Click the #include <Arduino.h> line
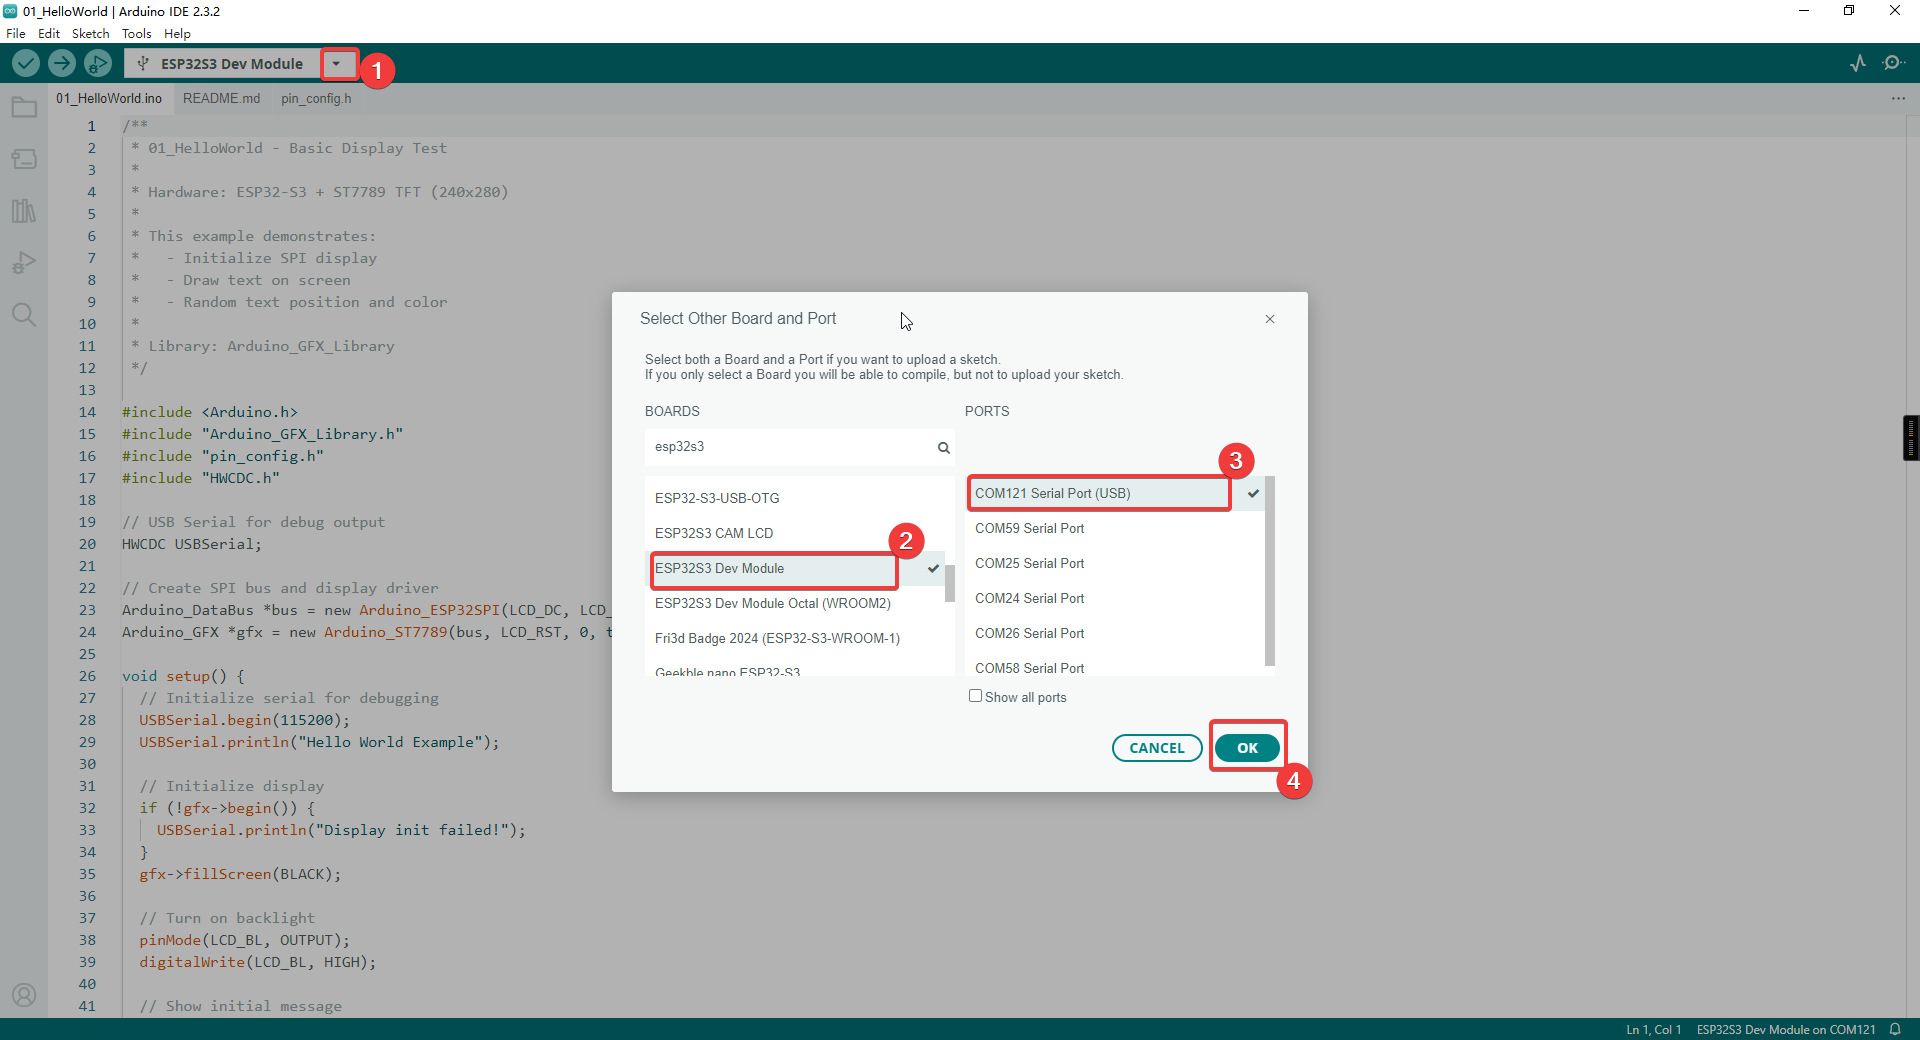This screenshot has width=1920, height=1040. (210, 412)
